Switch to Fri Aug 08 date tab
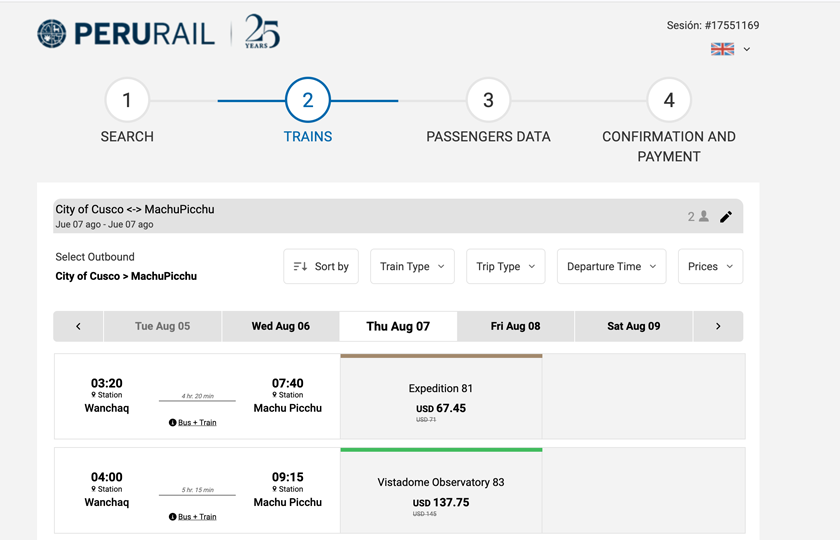The width and height of the screenshot is (840, 540). [515, 326]
